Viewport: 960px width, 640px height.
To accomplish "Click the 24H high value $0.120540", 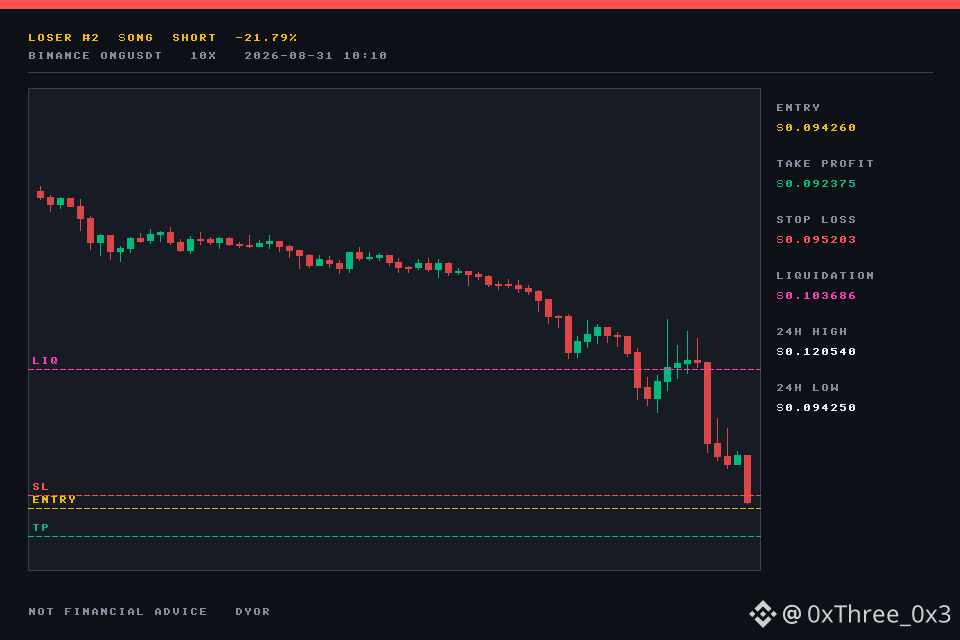I will tap(816, 352).
